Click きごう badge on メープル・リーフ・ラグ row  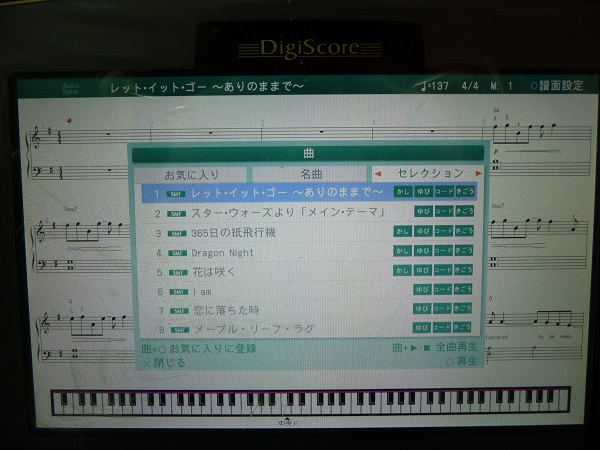tap(463, 328)
